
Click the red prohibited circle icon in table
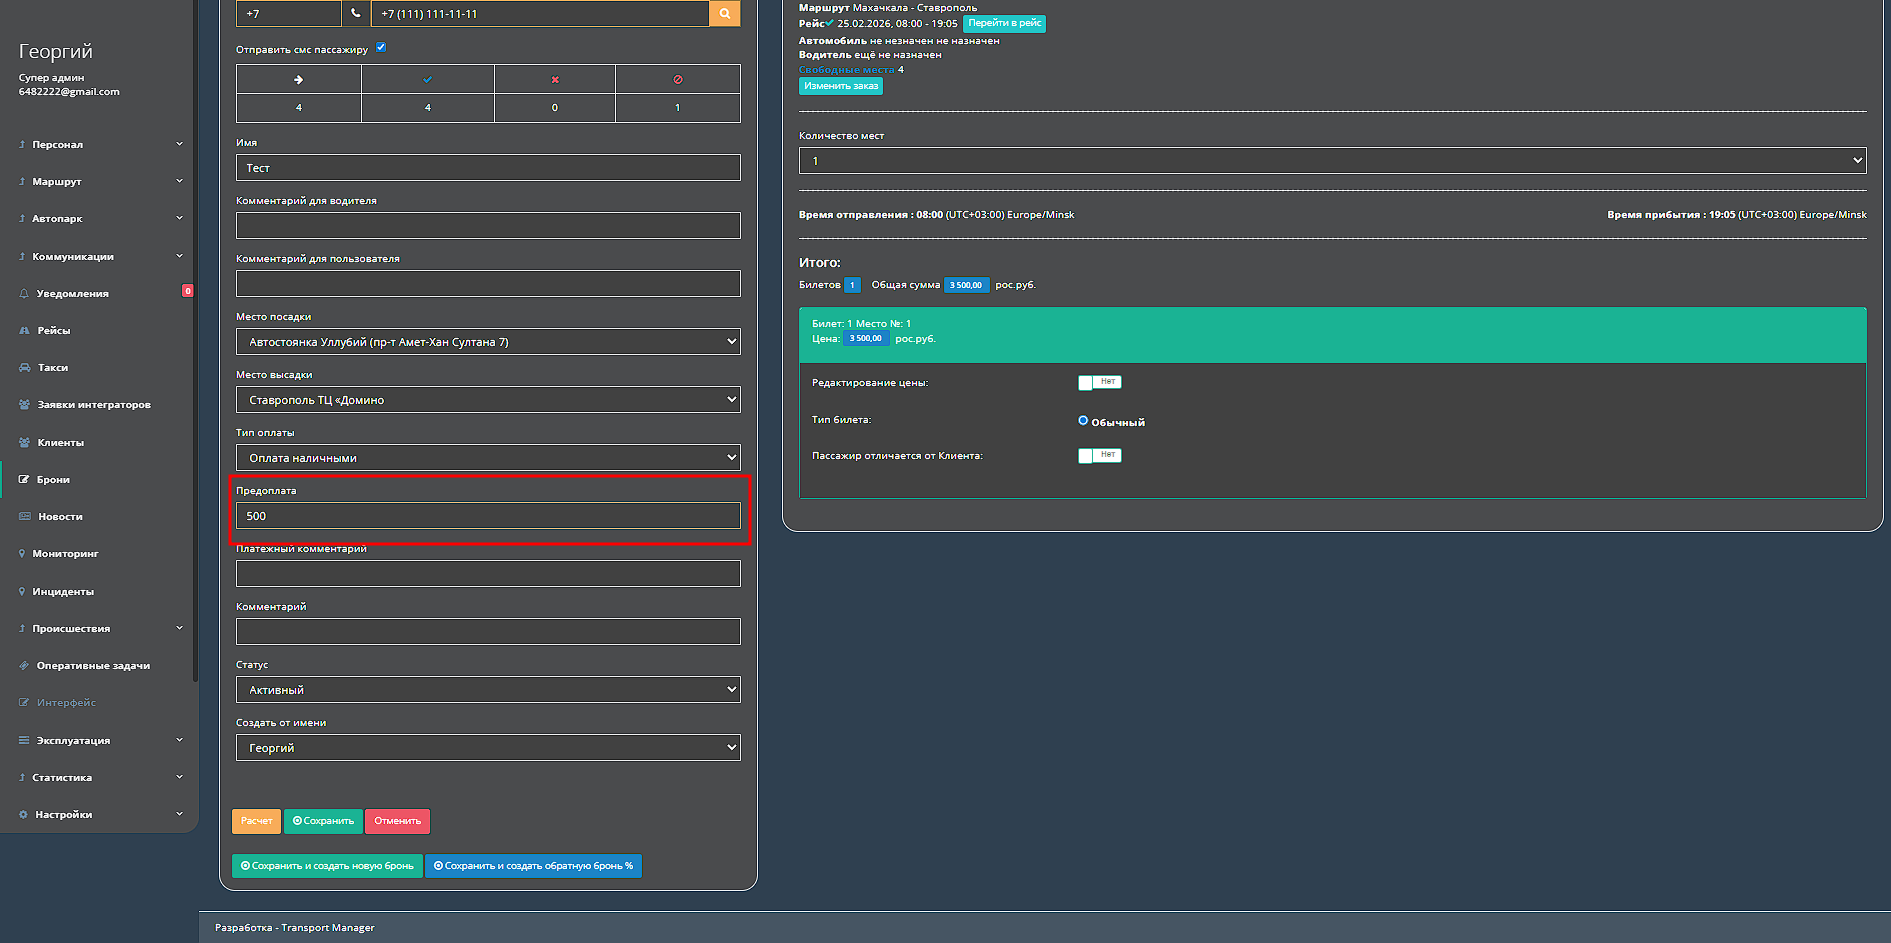(x=678, y=79)
